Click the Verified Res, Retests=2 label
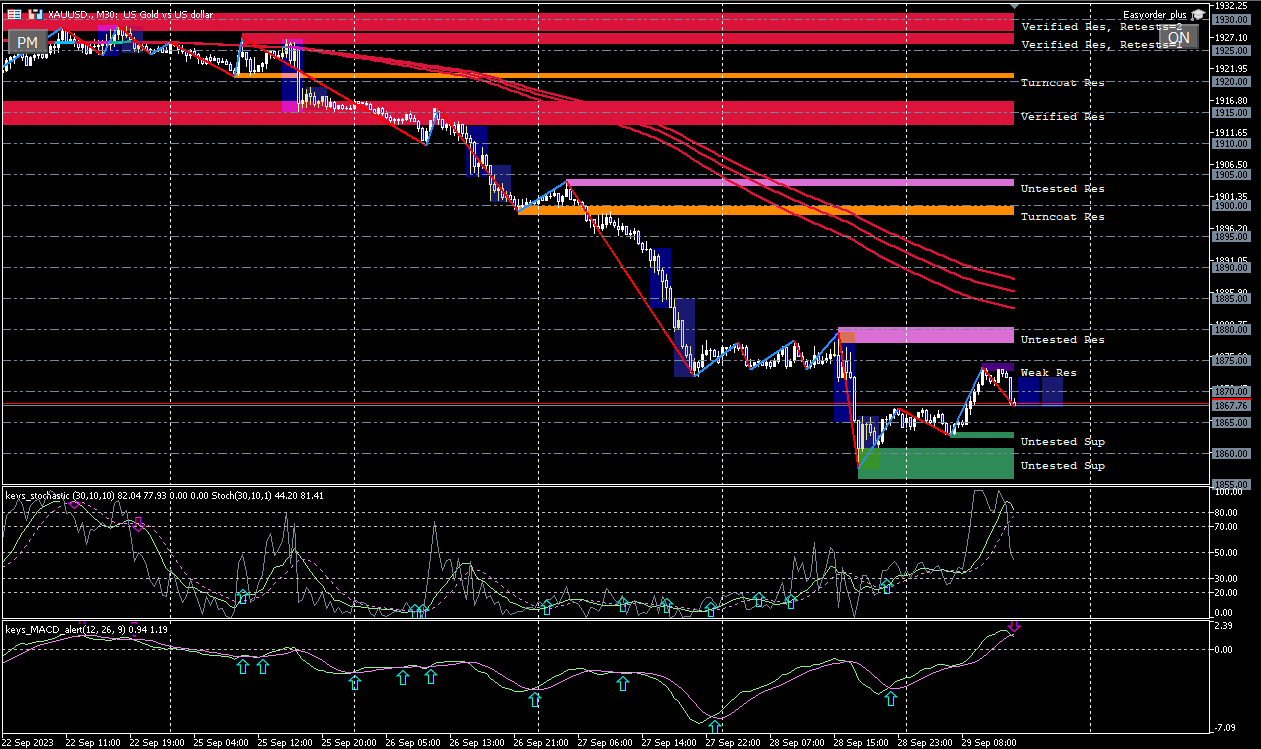Screen dimensions: 1261x749 [1100, 28]
